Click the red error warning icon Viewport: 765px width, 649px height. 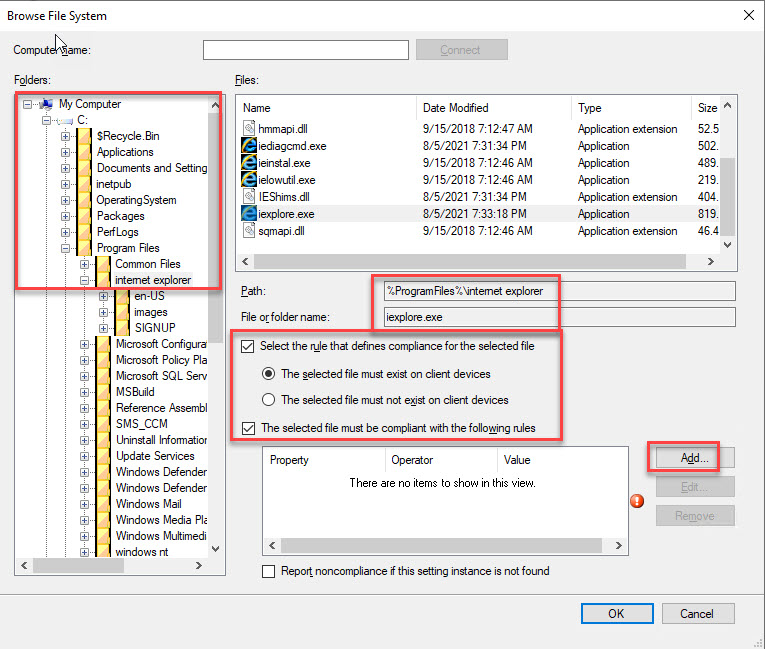click(637, 501)
